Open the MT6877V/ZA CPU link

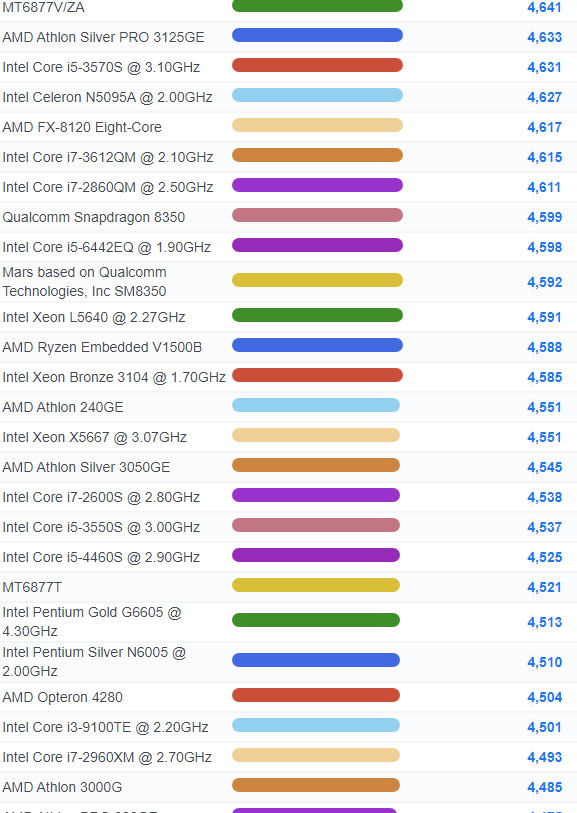[44, 7]
